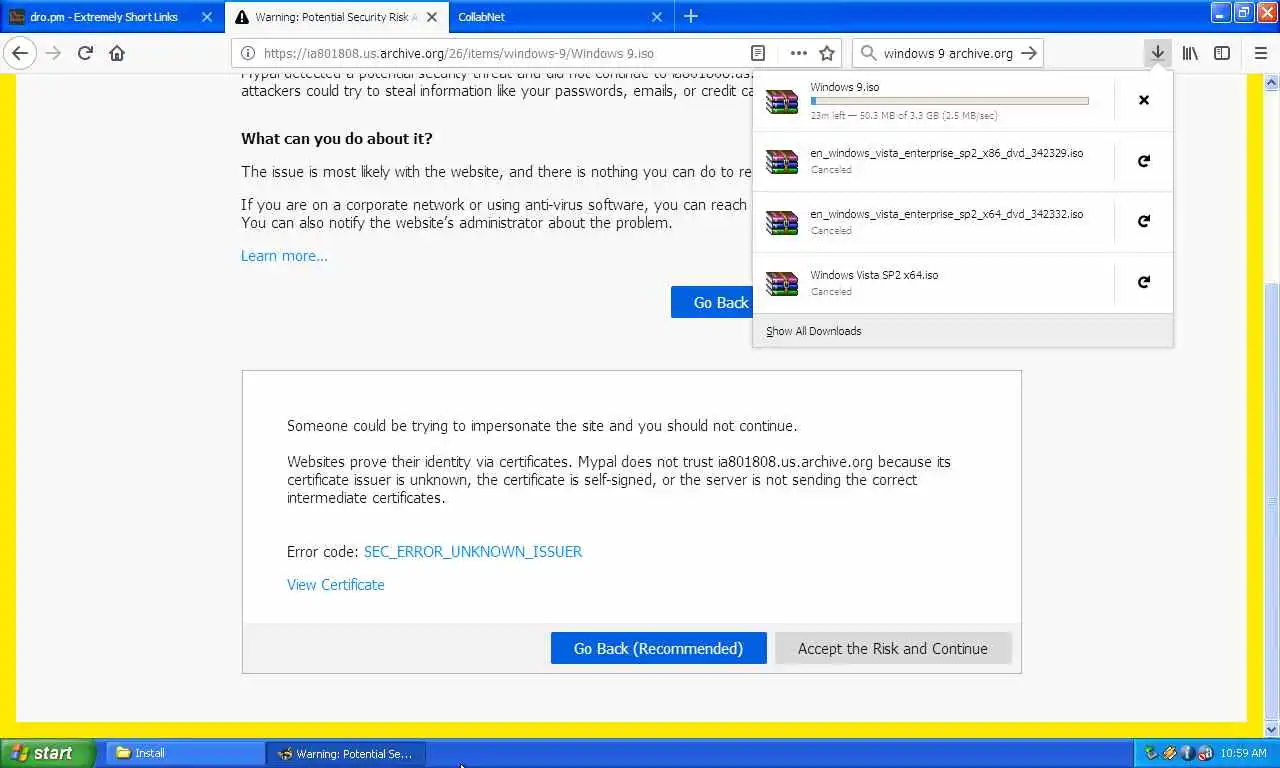Click the Search magnifier icon
This screenshot has width=1280, height=768.
click(867, 53)
